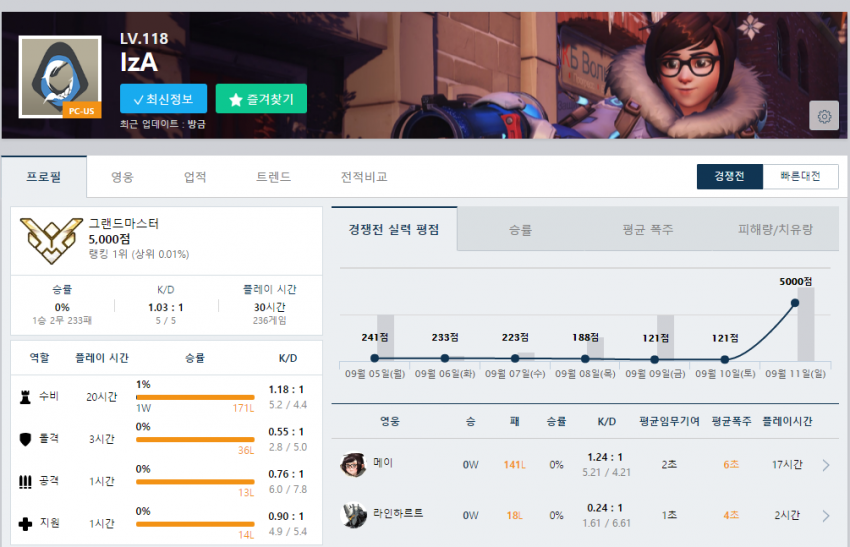Select the 피해량/치유랑 chart tab

[x=775, y=230]
